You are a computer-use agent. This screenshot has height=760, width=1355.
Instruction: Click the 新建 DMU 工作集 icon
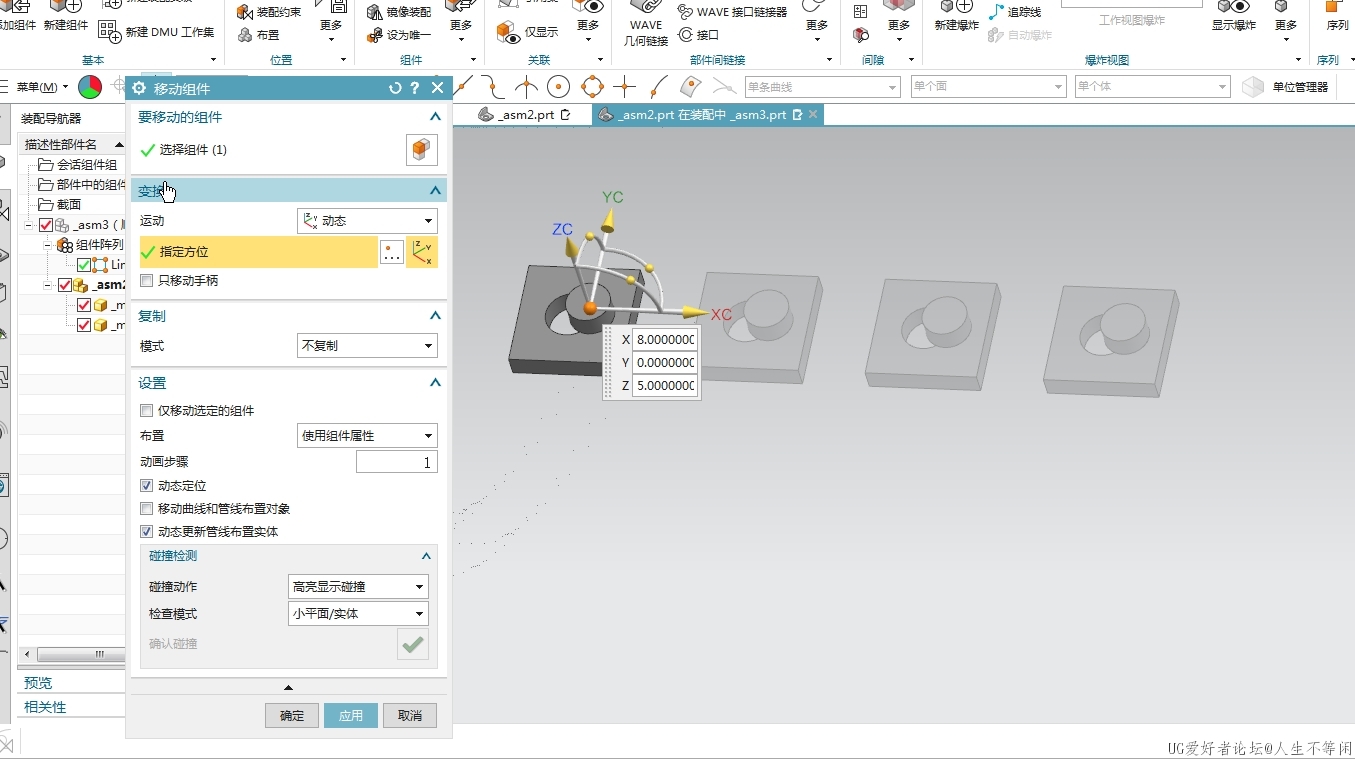[x=109, y=32]
